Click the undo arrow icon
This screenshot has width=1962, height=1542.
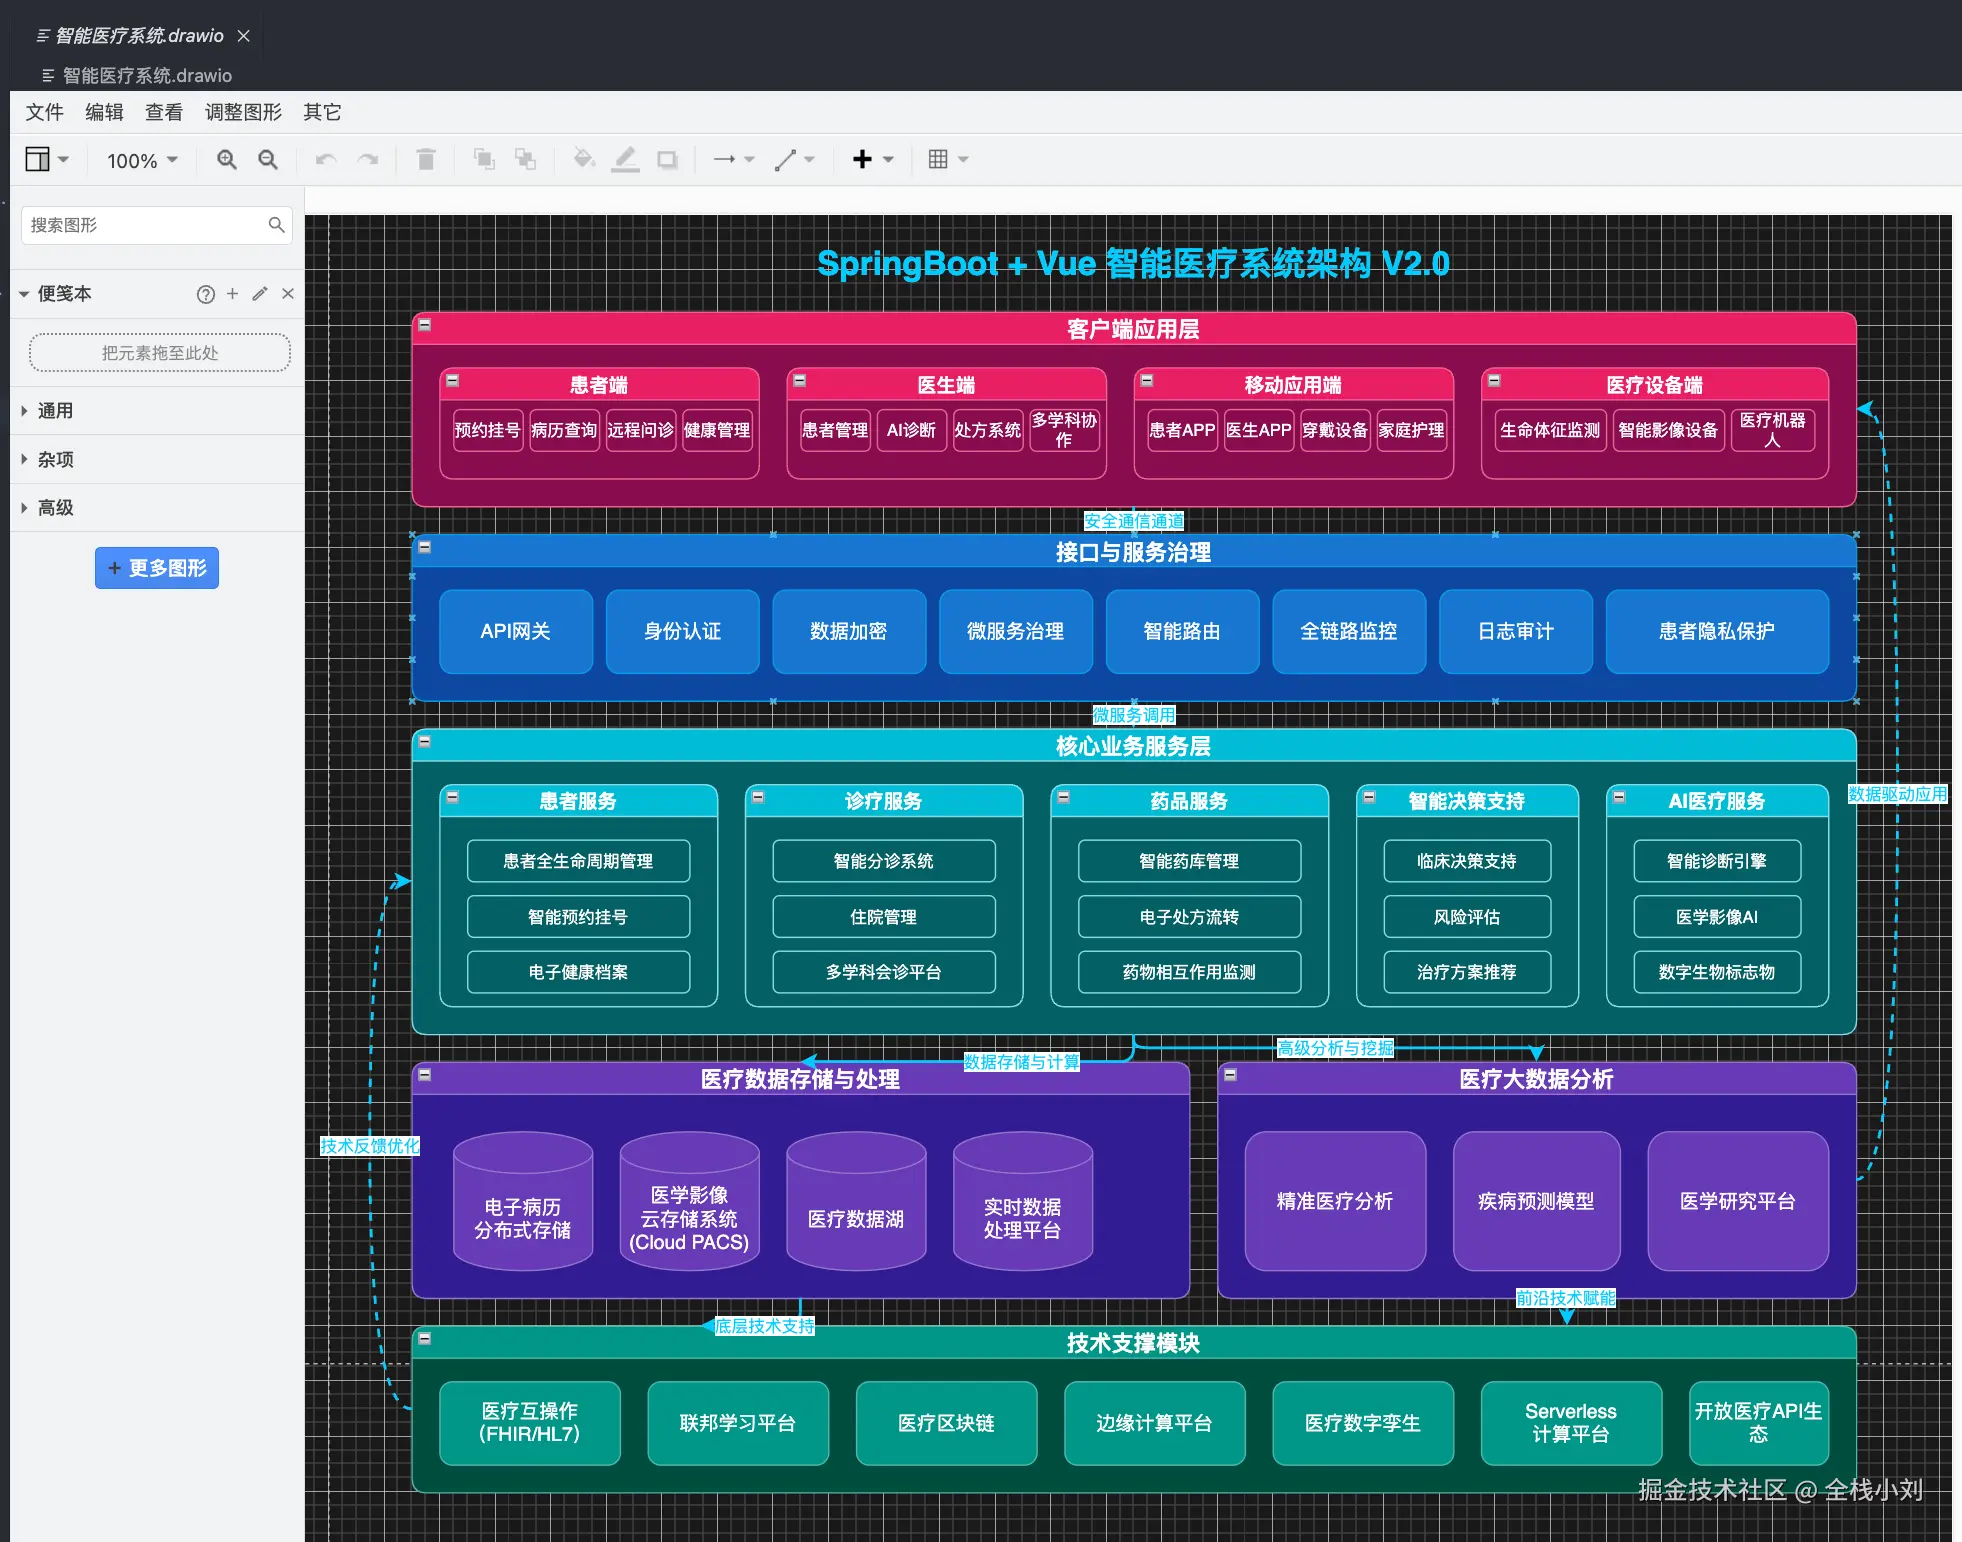pyautogui.click(x=325, y=160)
